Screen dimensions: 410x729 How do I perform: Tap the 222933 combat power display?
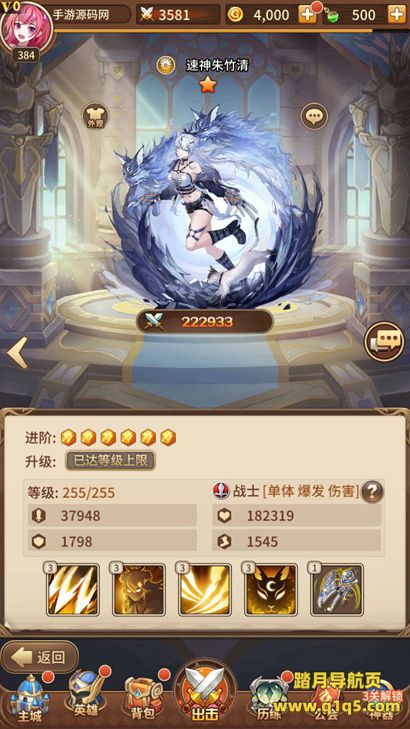tap(205, 322)
